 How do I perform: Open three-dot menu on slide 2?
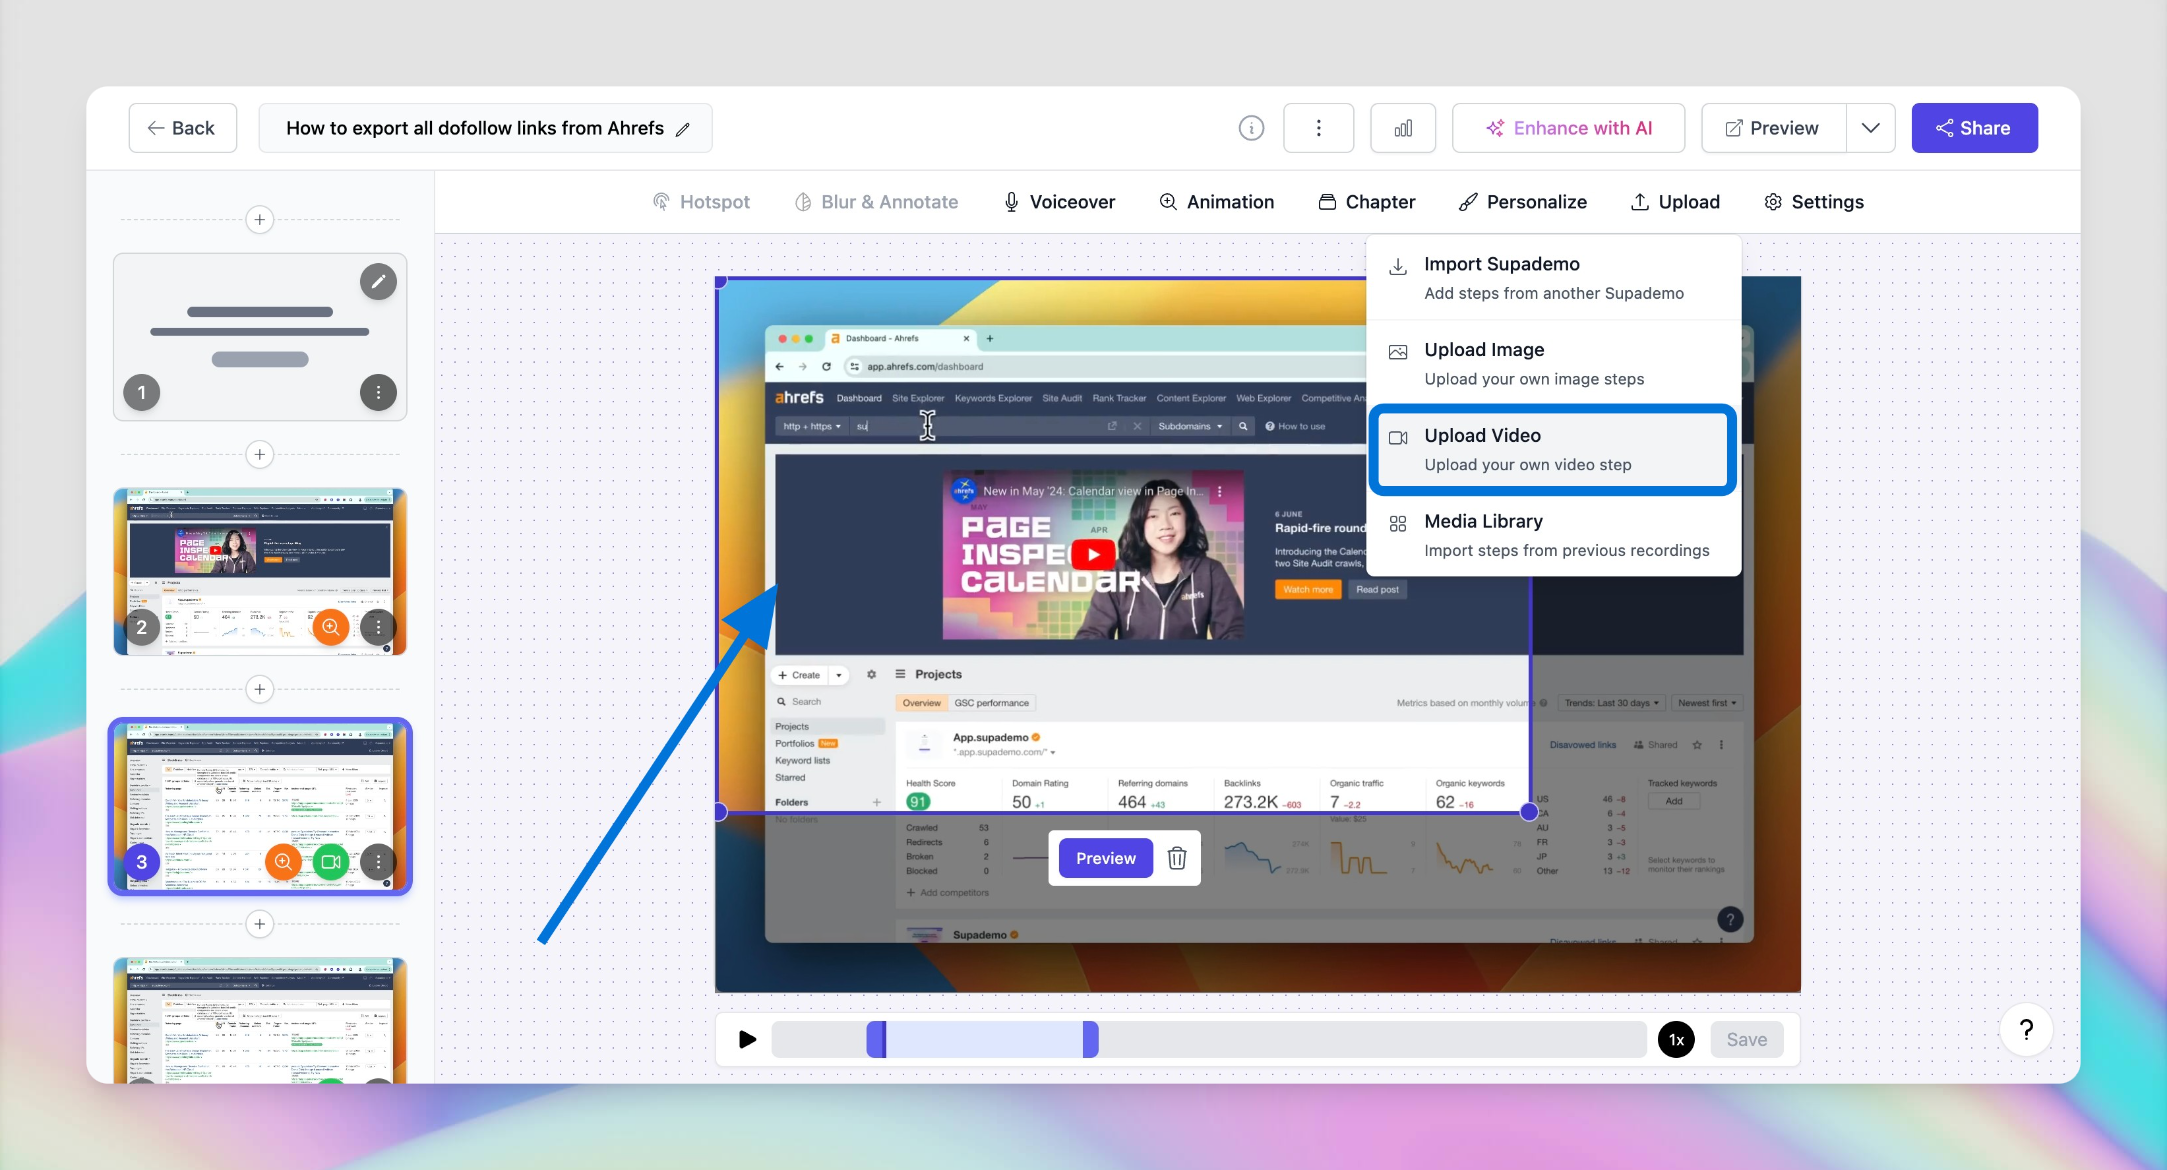click(378, 627)
